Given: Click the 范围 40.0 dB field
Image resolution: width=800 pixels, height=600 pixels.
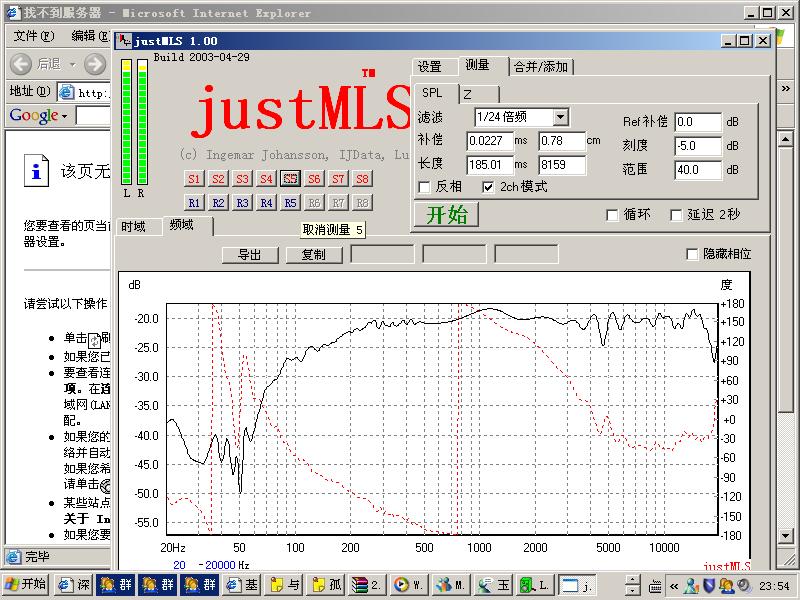Looking at the screenshot, I should pyautogui.click(x=697, y=170).
